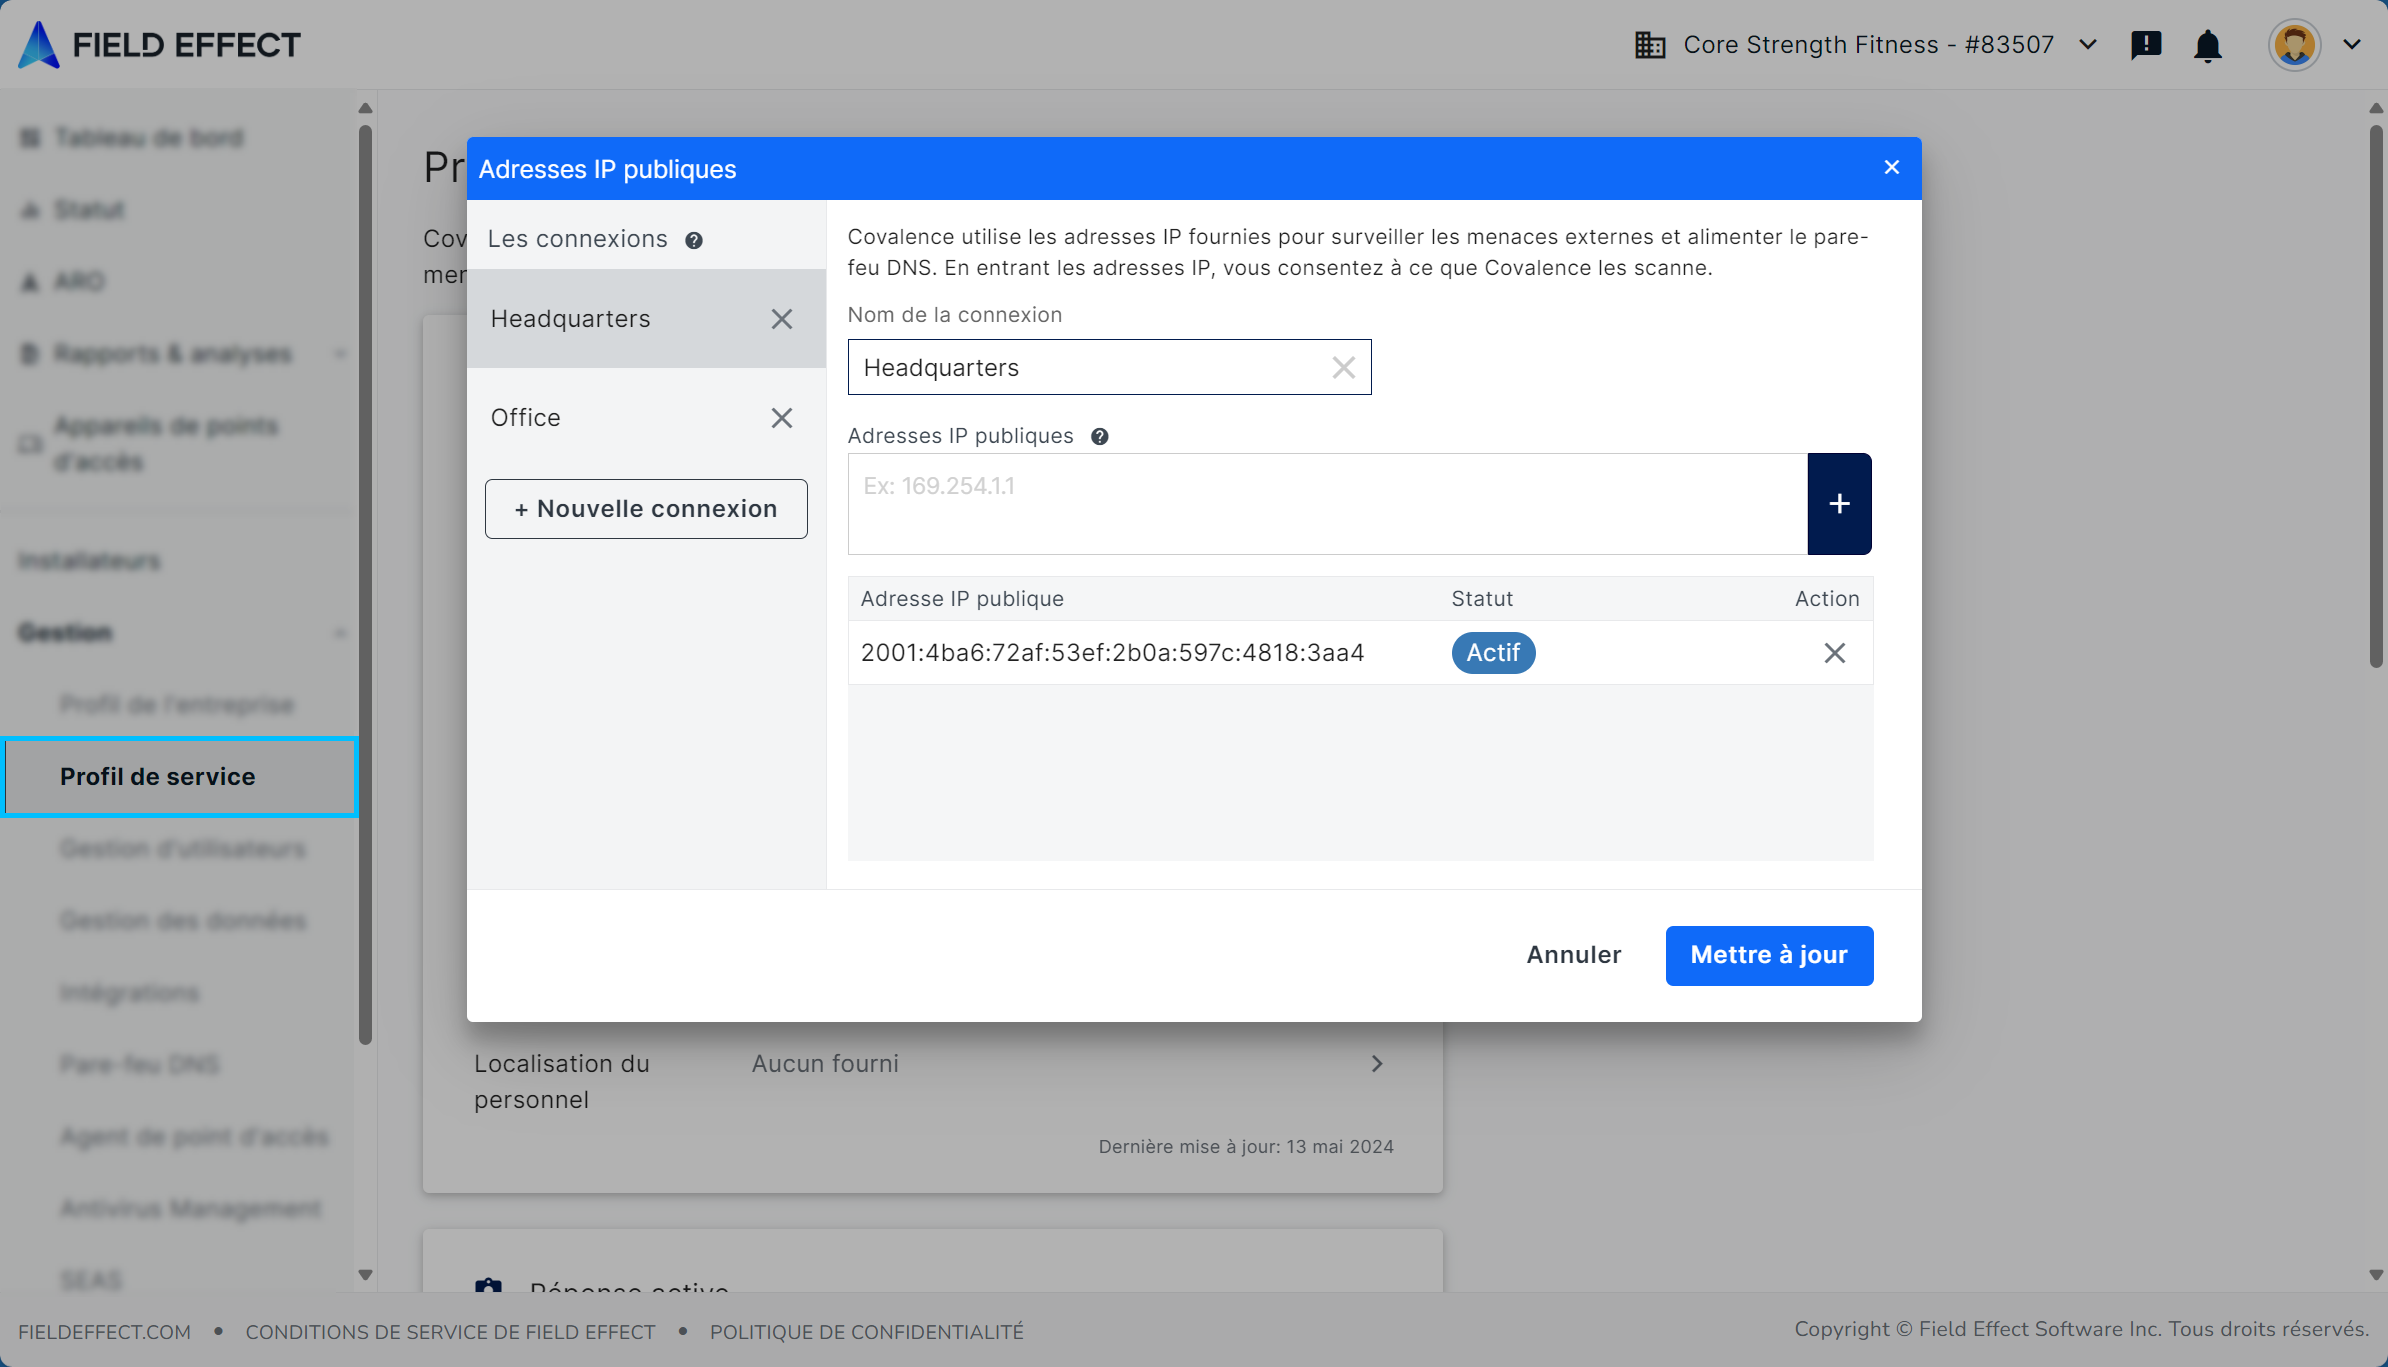2388x1367 pixels.
Task: Expand the Localisation du personnel row chevron
Action: click(1377, 1063)
